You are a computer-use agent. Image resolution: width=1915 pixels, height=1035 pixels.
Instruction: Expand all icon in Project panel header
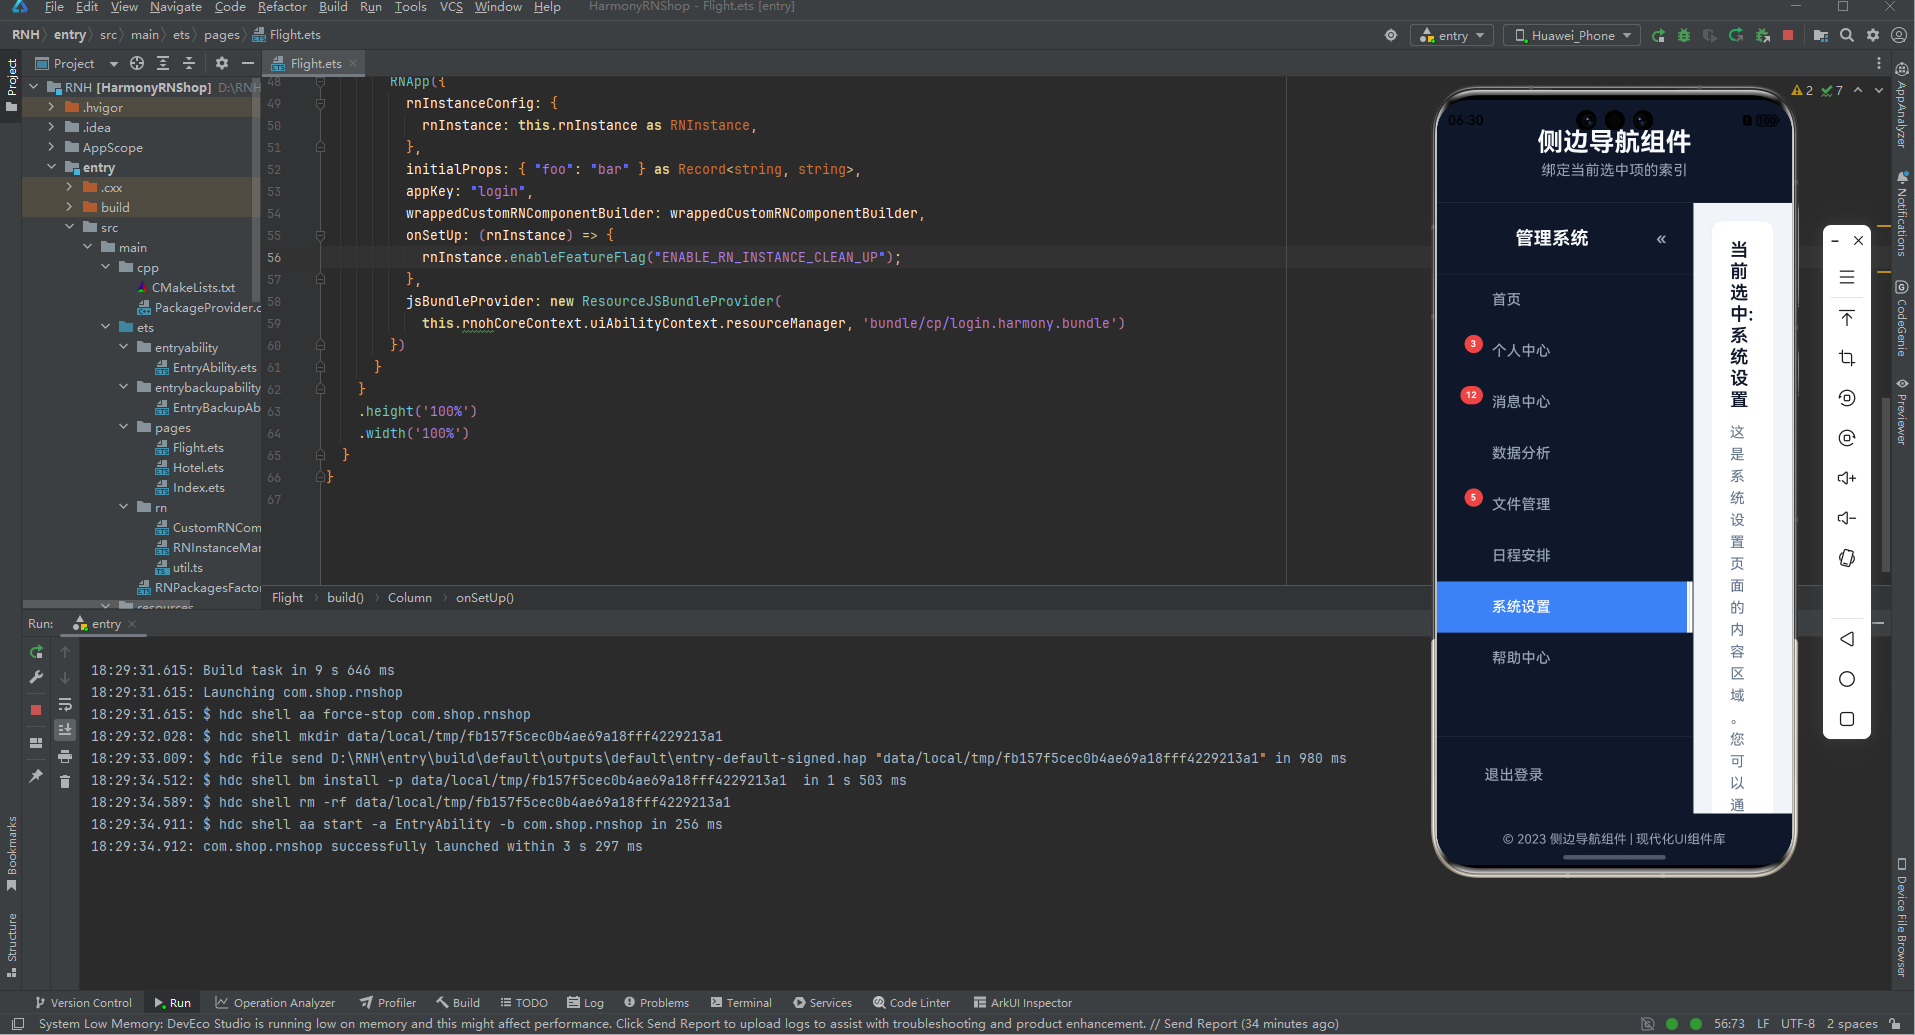tap(163, 63)
